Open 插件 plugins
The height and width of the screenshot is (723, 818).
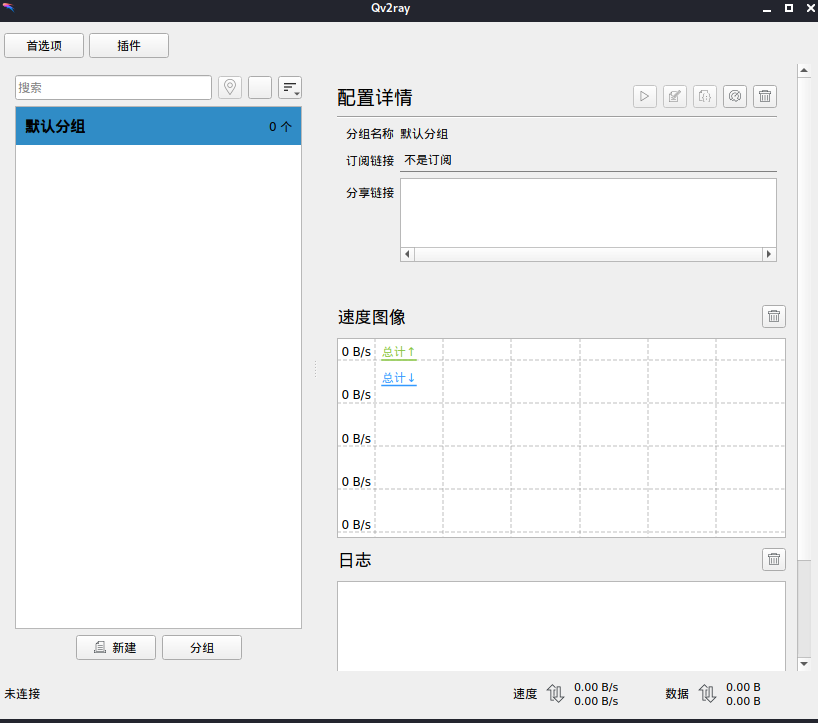coord(129,46)
